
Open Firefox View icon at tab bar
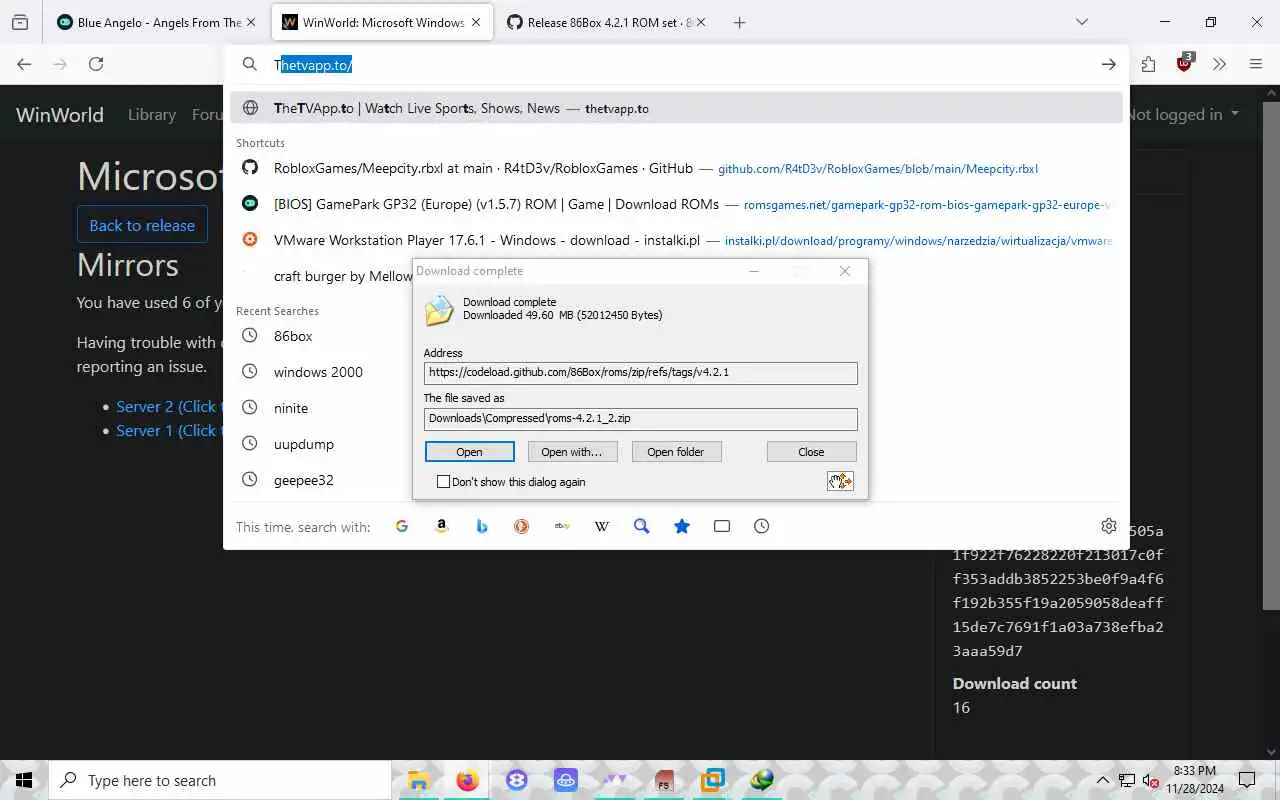[x=20, y=22]
